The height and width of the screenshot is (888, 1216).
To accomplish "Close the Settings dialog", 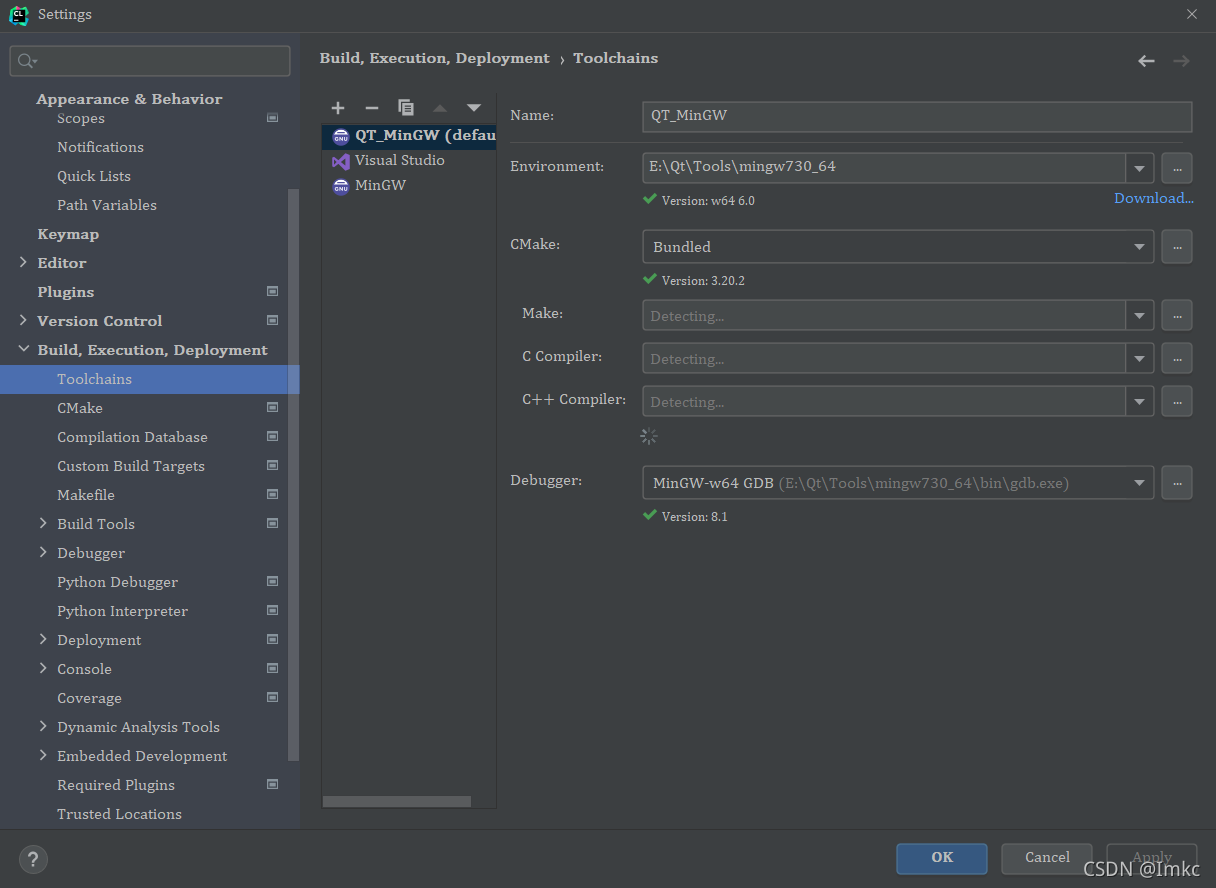I will tap(1192, 14).
